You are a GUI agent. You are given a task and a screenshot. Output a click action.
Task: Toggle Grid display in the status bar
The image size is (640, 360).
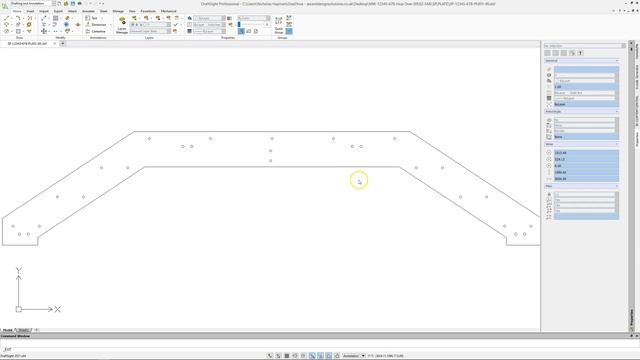pyautogui.click(x=278, y=356)
